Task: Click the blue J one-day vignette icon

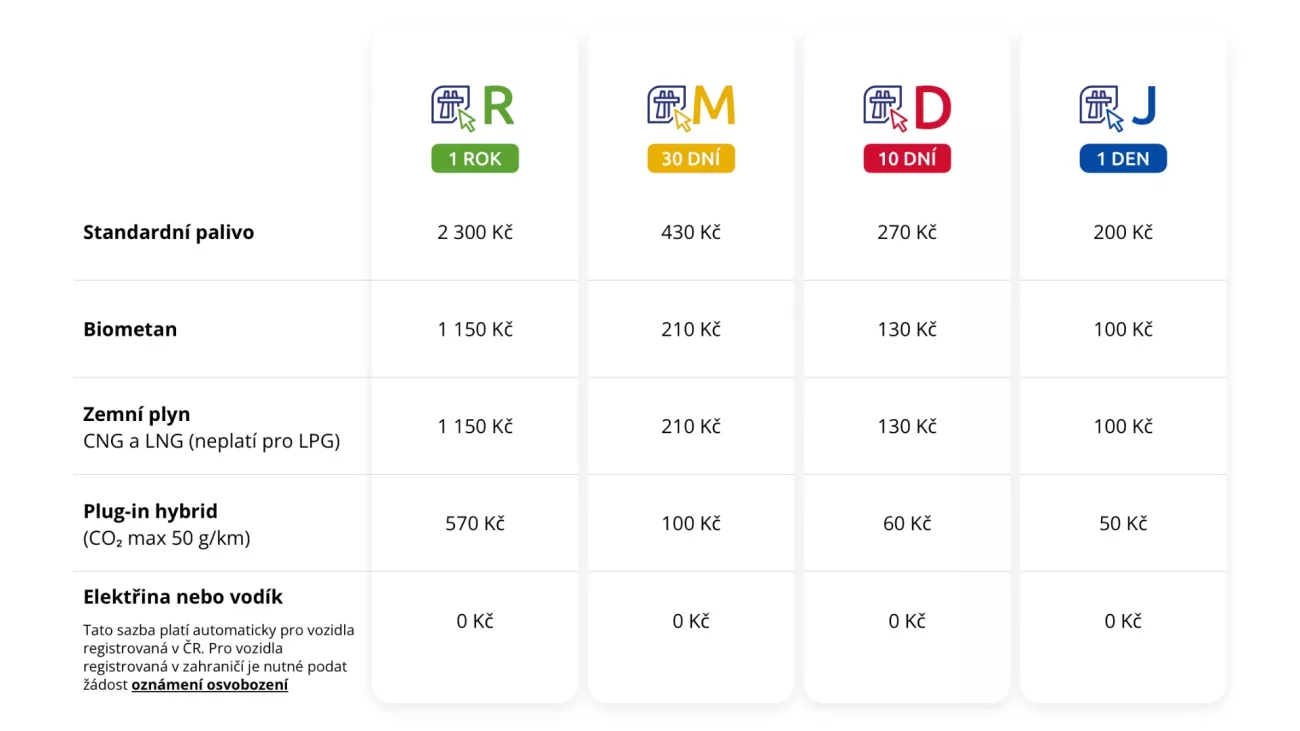Action: tap(1120, 108)
